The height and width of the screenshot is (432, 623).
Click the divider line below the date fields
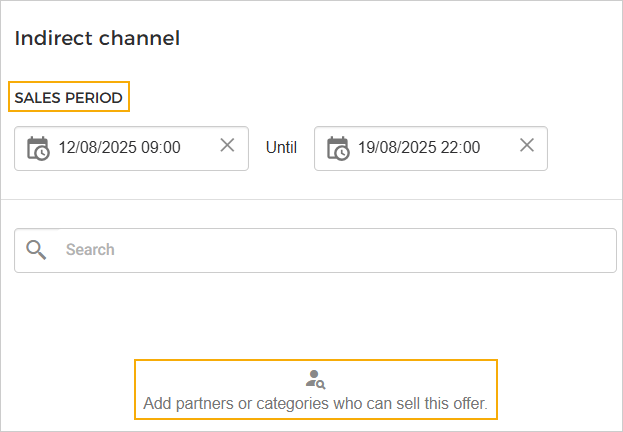click(311, 199)
